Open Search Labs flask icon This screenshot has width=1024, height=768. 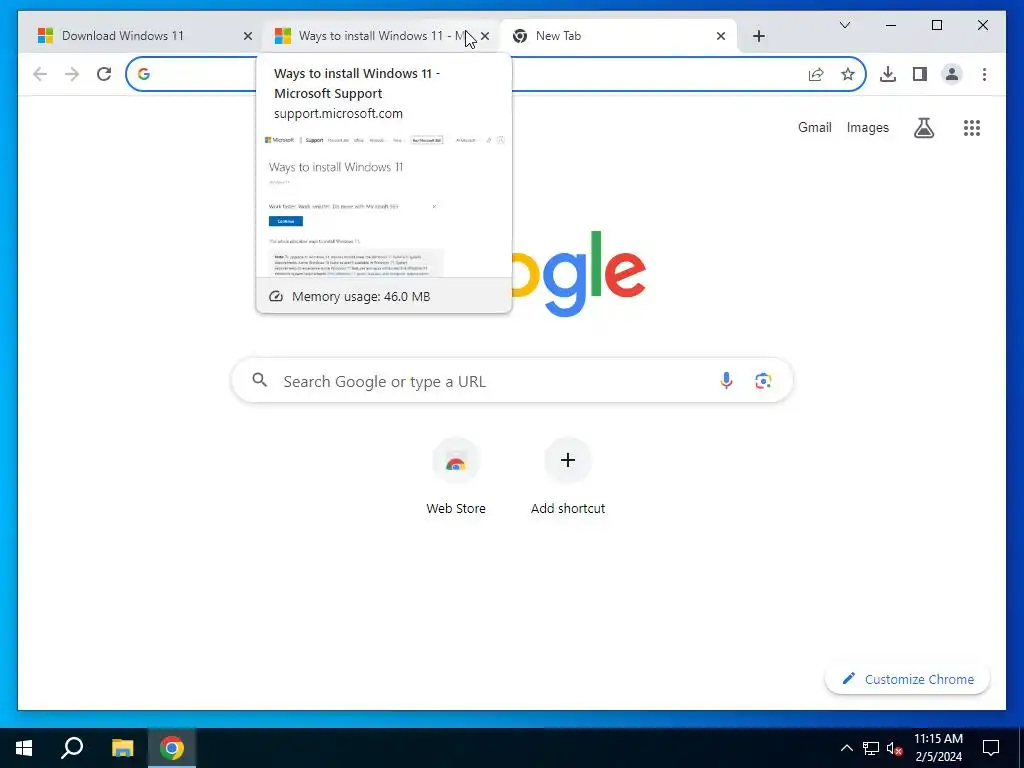pos(923,127)
